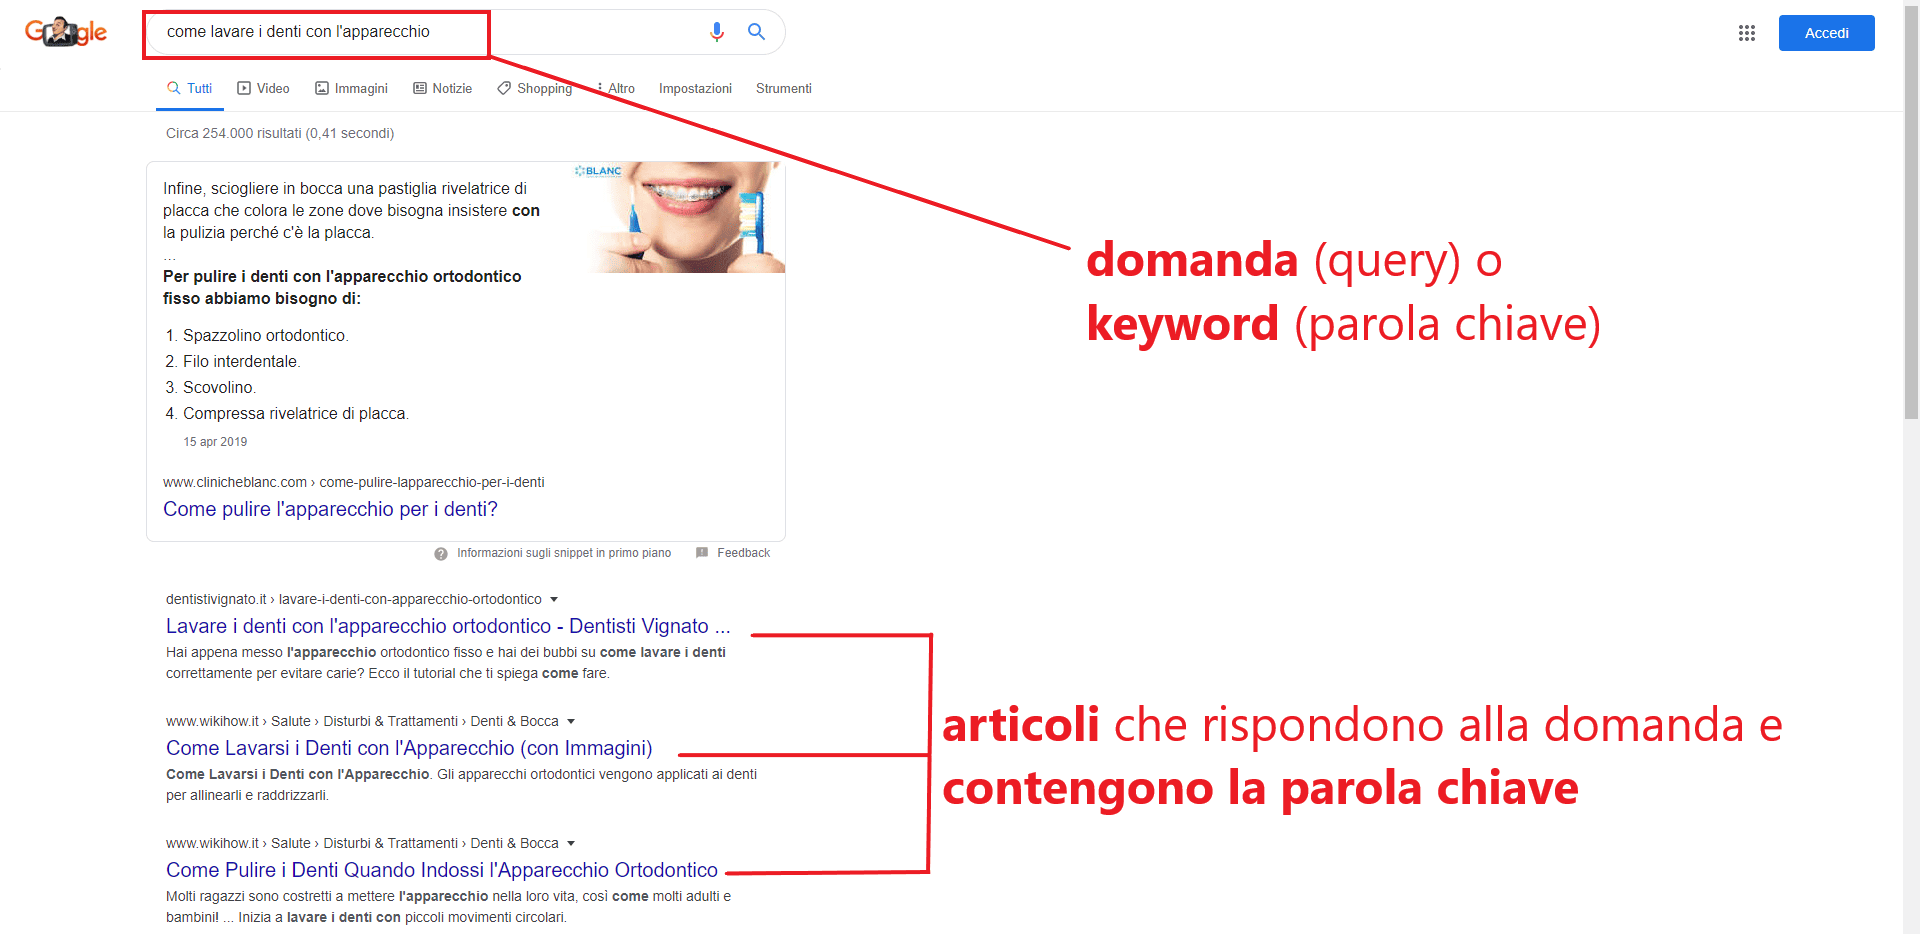
Task: Switch to the Strumenti tab
Action: click(x=783, y=88)
